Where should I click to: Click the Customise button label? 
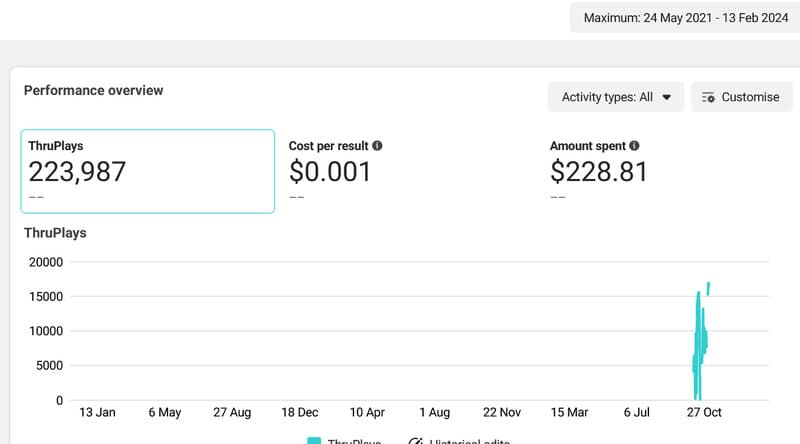750,97
